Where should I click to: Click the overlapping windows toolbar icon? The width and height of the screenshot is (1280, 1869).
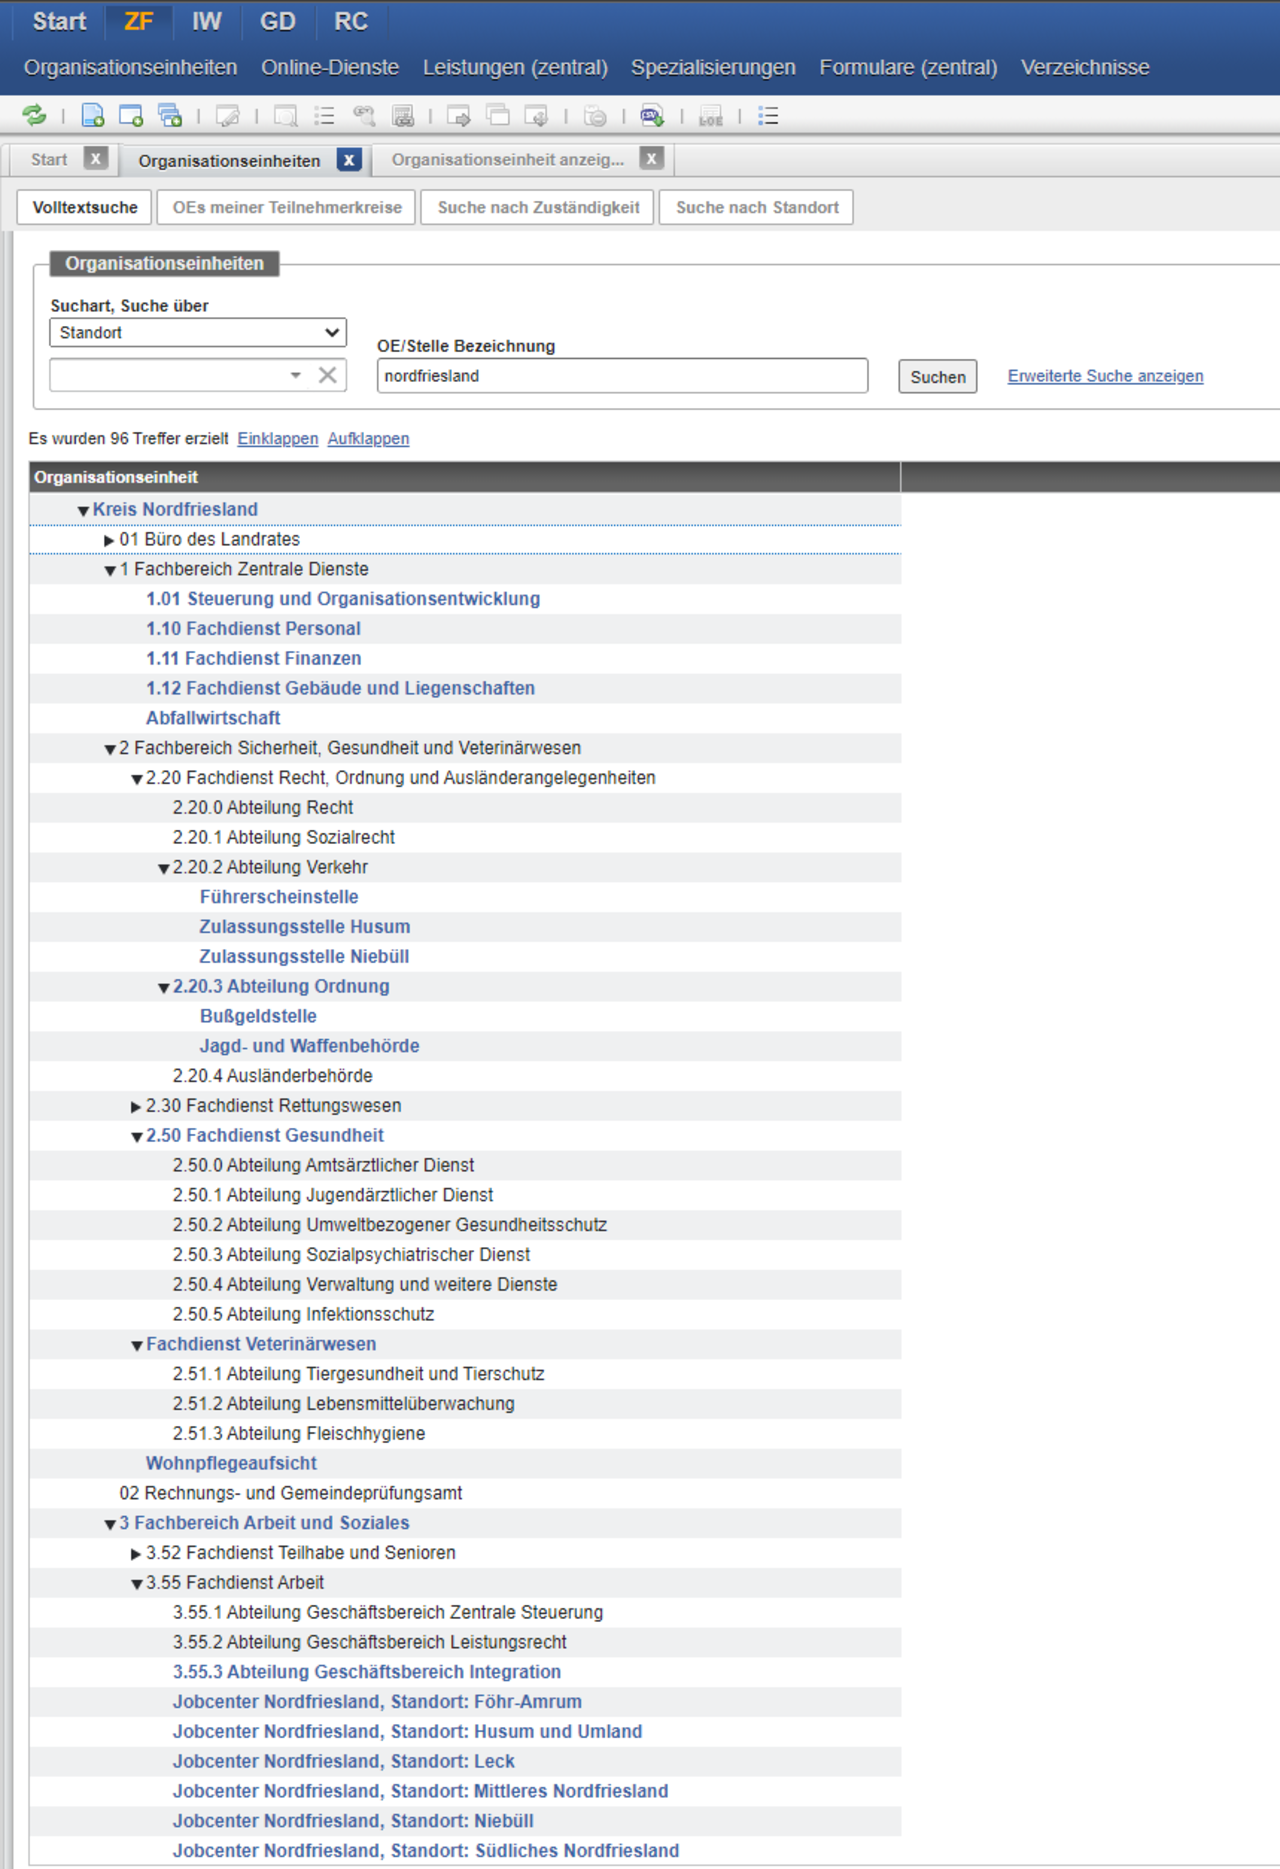[498, 116]
